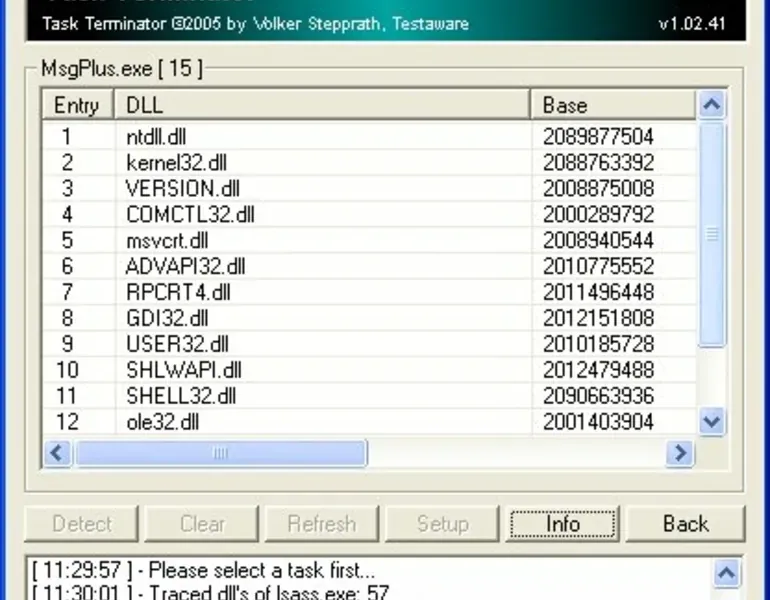Click the disabled Clear button
This screenshot has width=770, height=600.
[x=202, y=524]
